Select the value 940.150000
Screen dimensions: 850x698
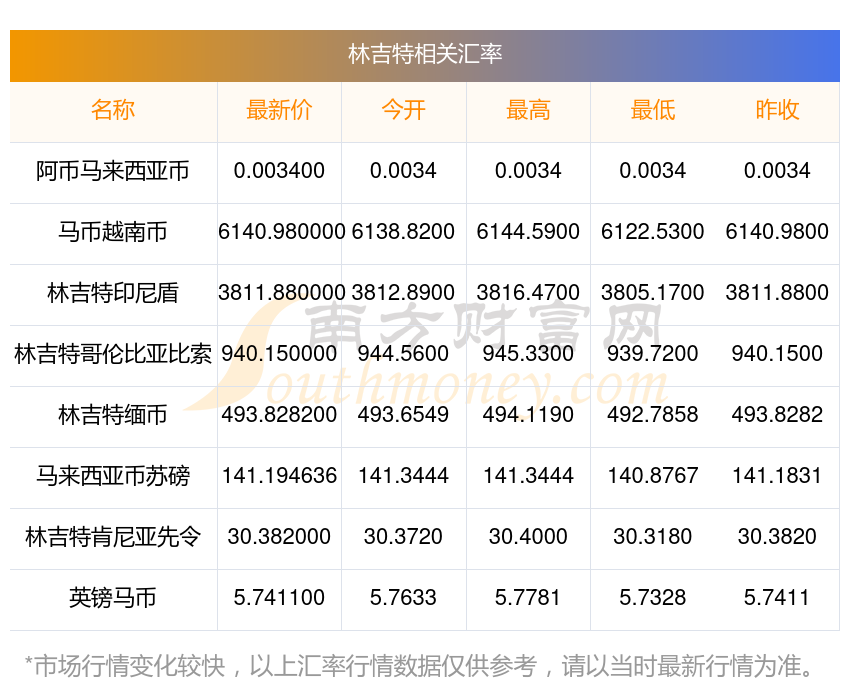[279, 354]
